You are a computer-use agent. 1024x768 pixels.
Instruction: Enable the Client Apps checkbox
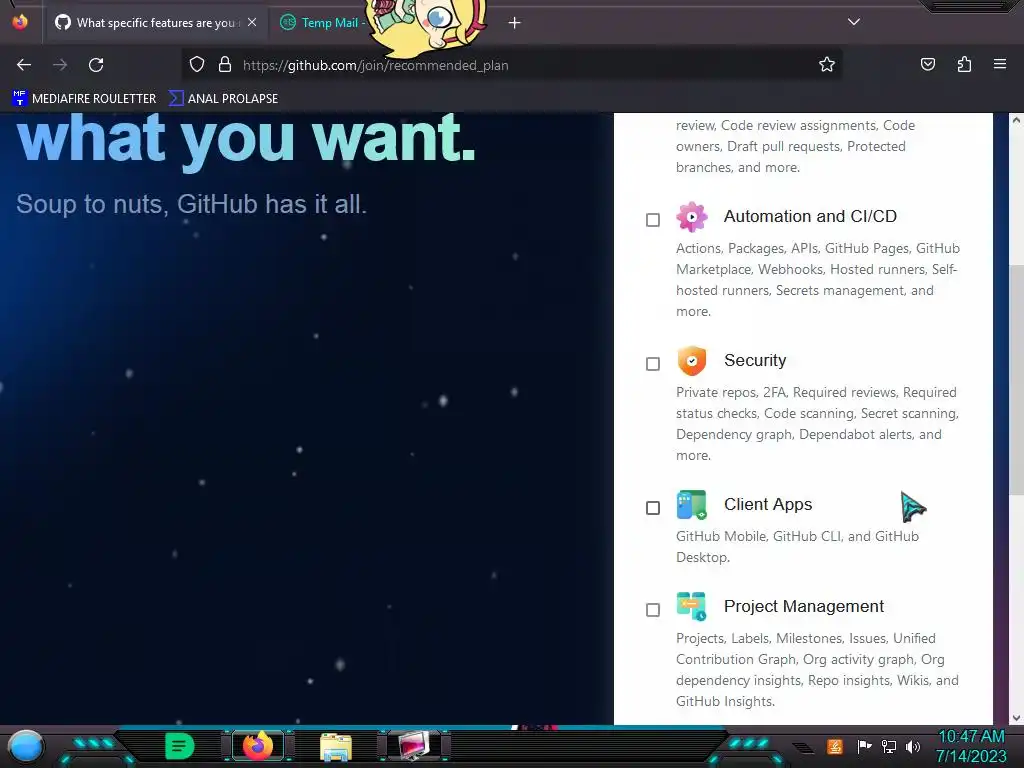click(652, 508)
